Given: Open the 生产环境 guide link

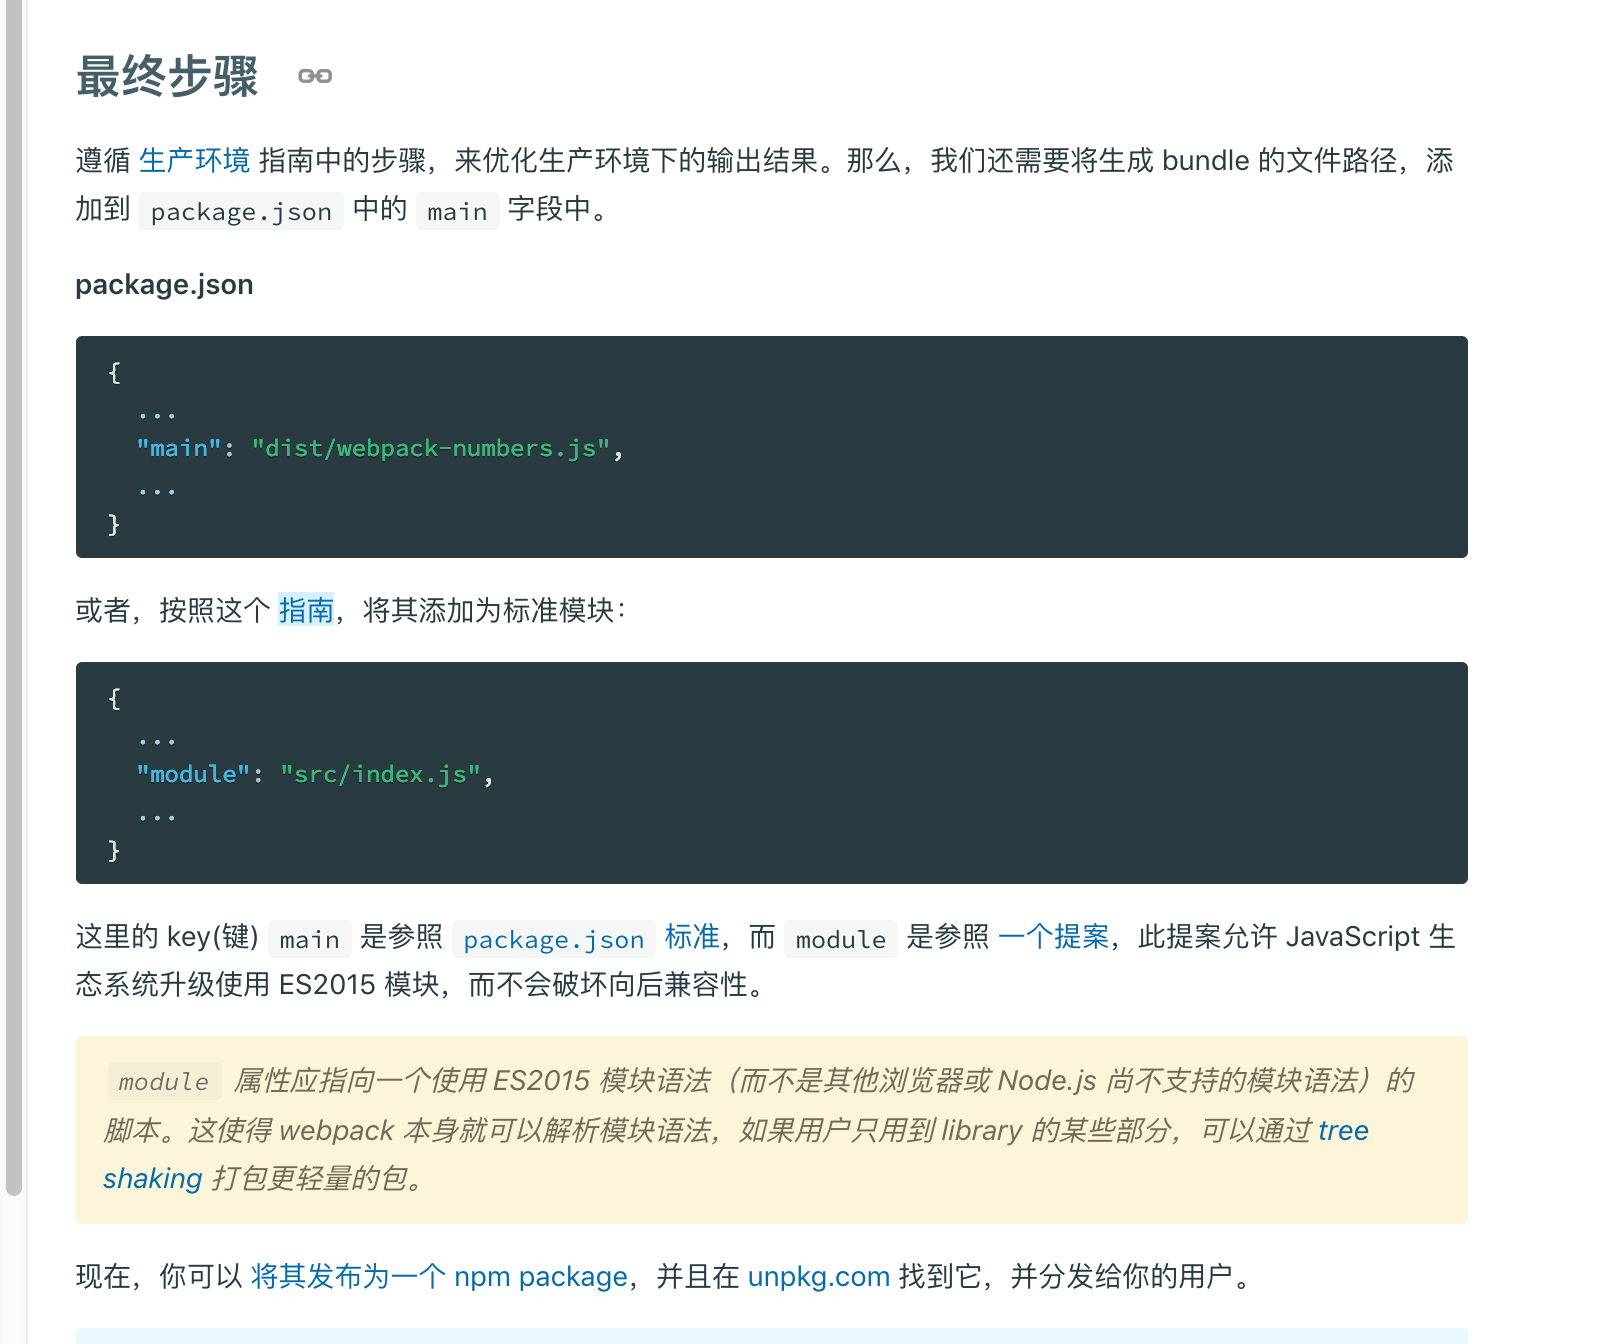Looking at the screenshot, I should [x=195, y=161].
